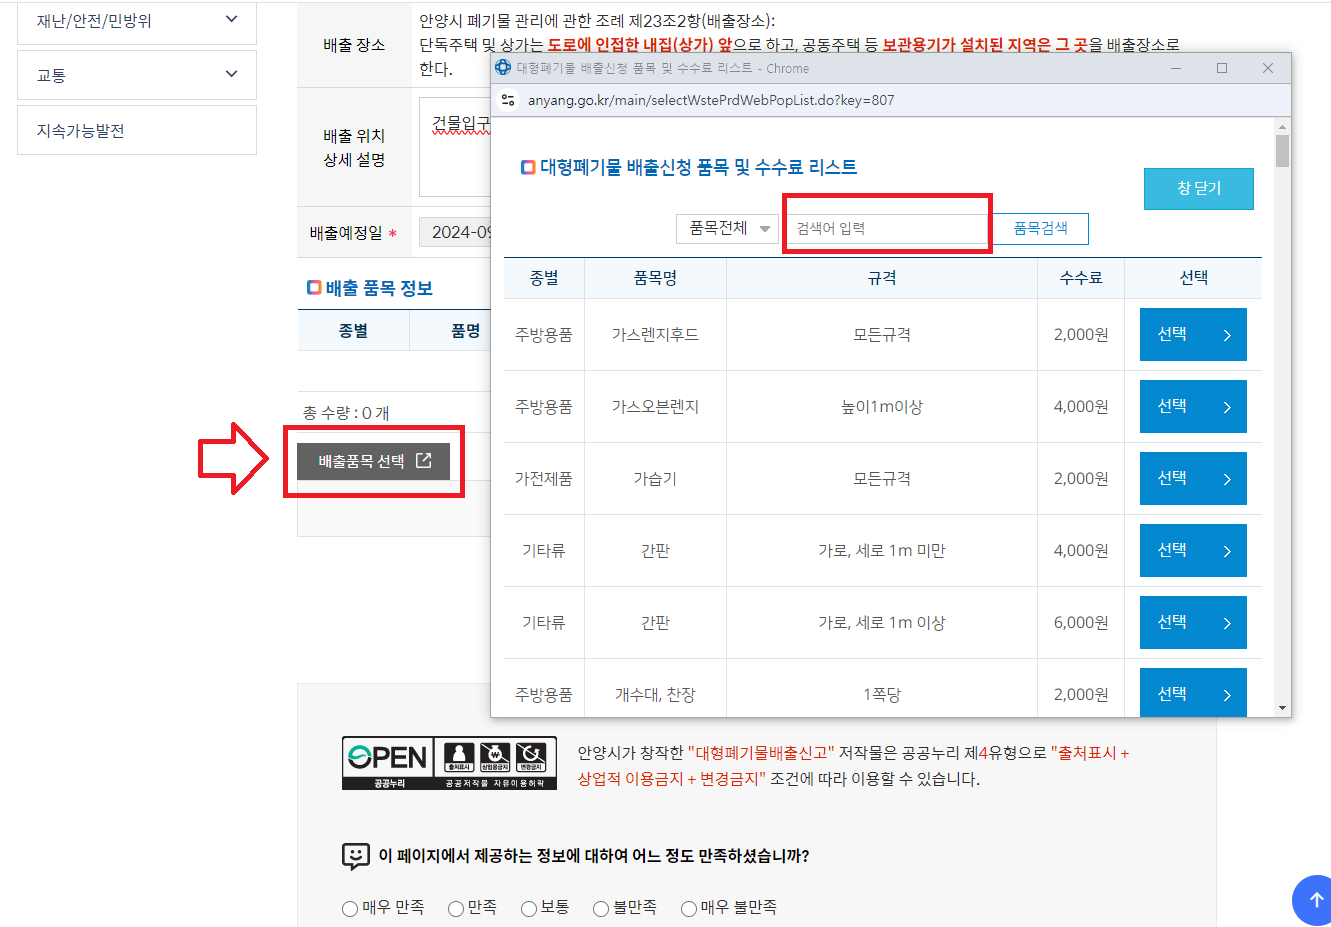Image resolution: width=1331 pixels, height=927 pixels.
Task: Click the 창 닫기 button
Action: pos(1198,188)
